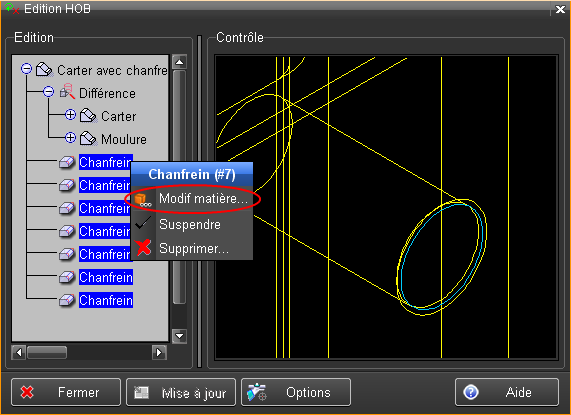Click the first Chanfrein chamfer icon

67,162
